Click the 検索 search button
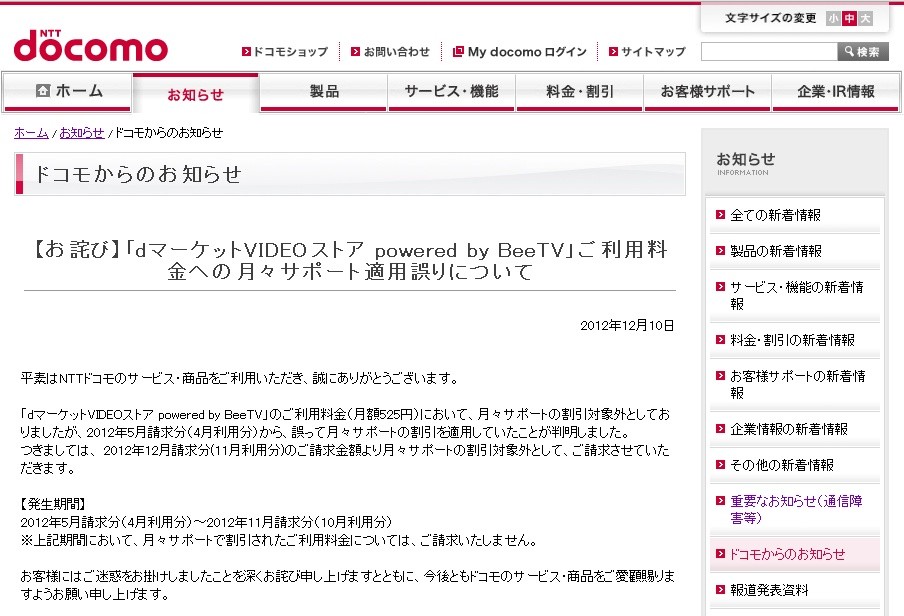 [x=862, y=51]
